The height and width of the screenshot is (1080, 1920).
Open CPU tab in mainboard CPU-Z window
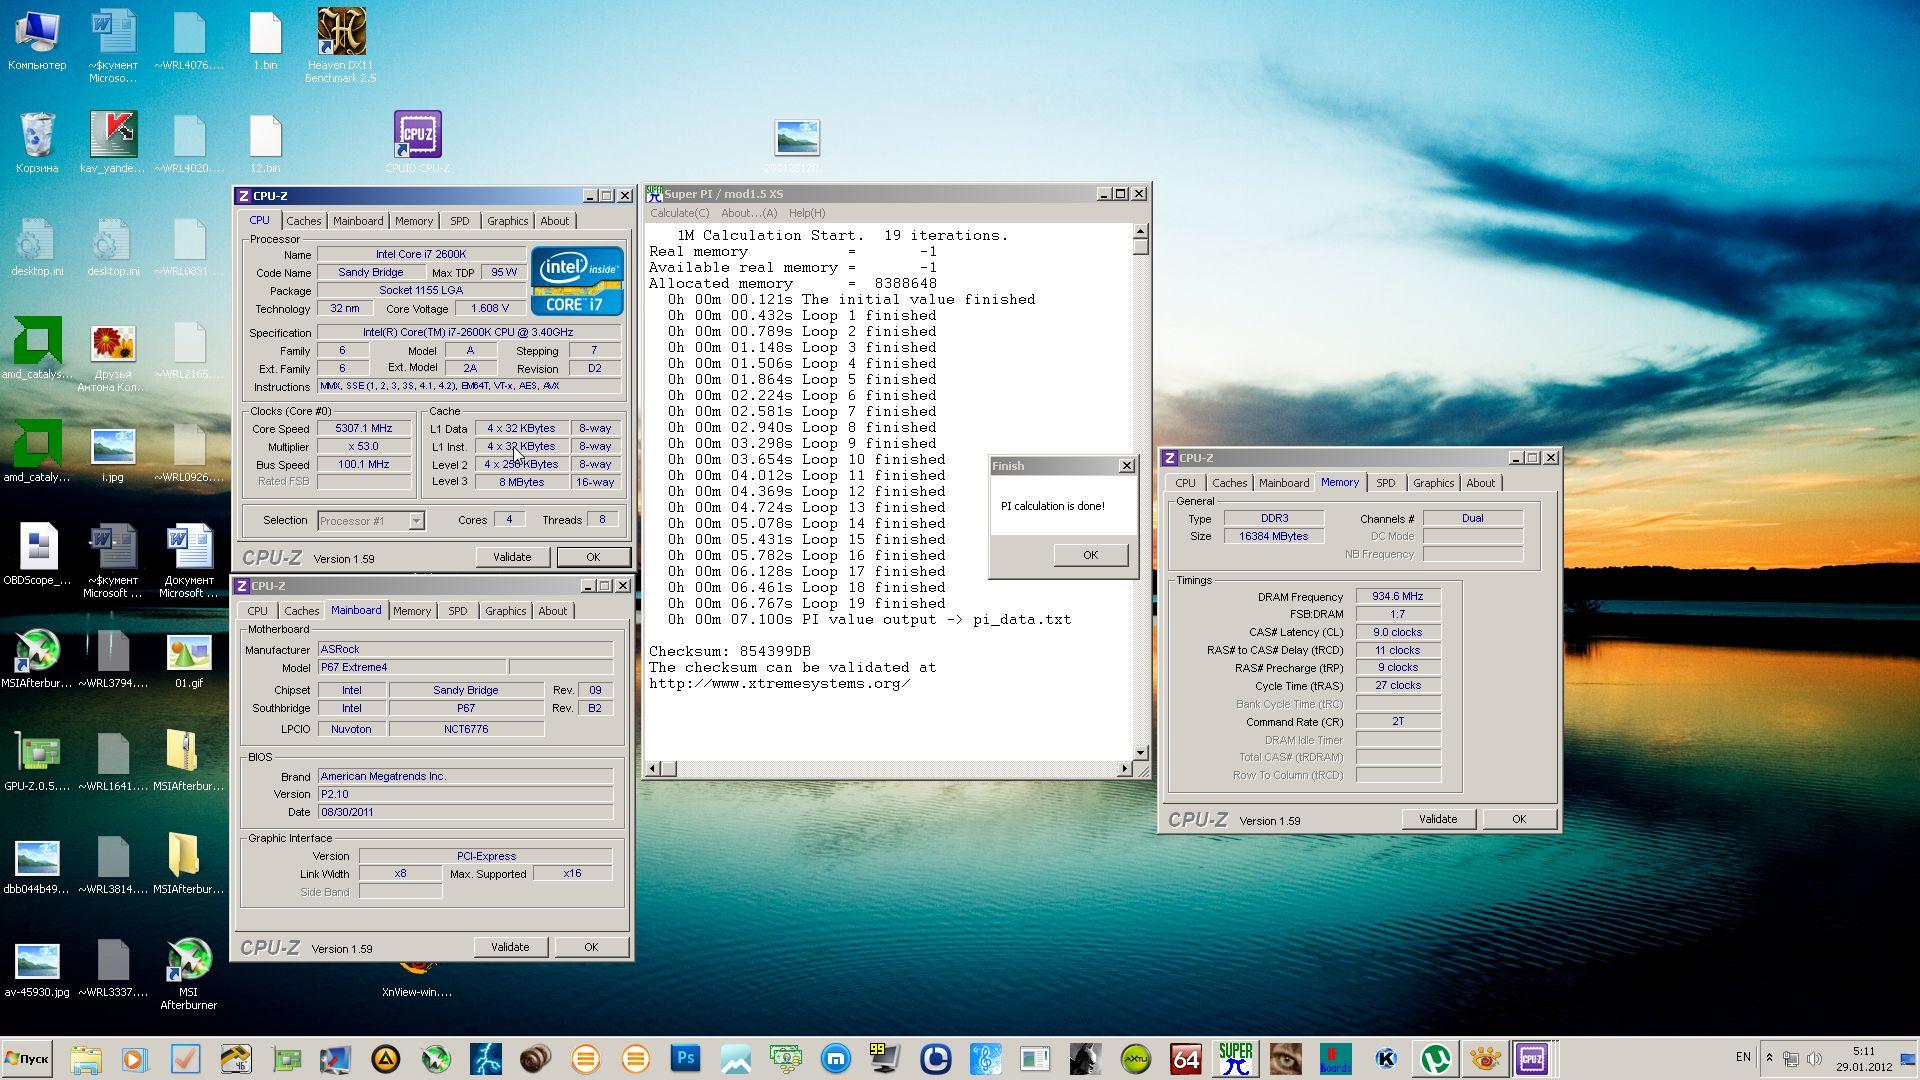[x=257, y=611]
